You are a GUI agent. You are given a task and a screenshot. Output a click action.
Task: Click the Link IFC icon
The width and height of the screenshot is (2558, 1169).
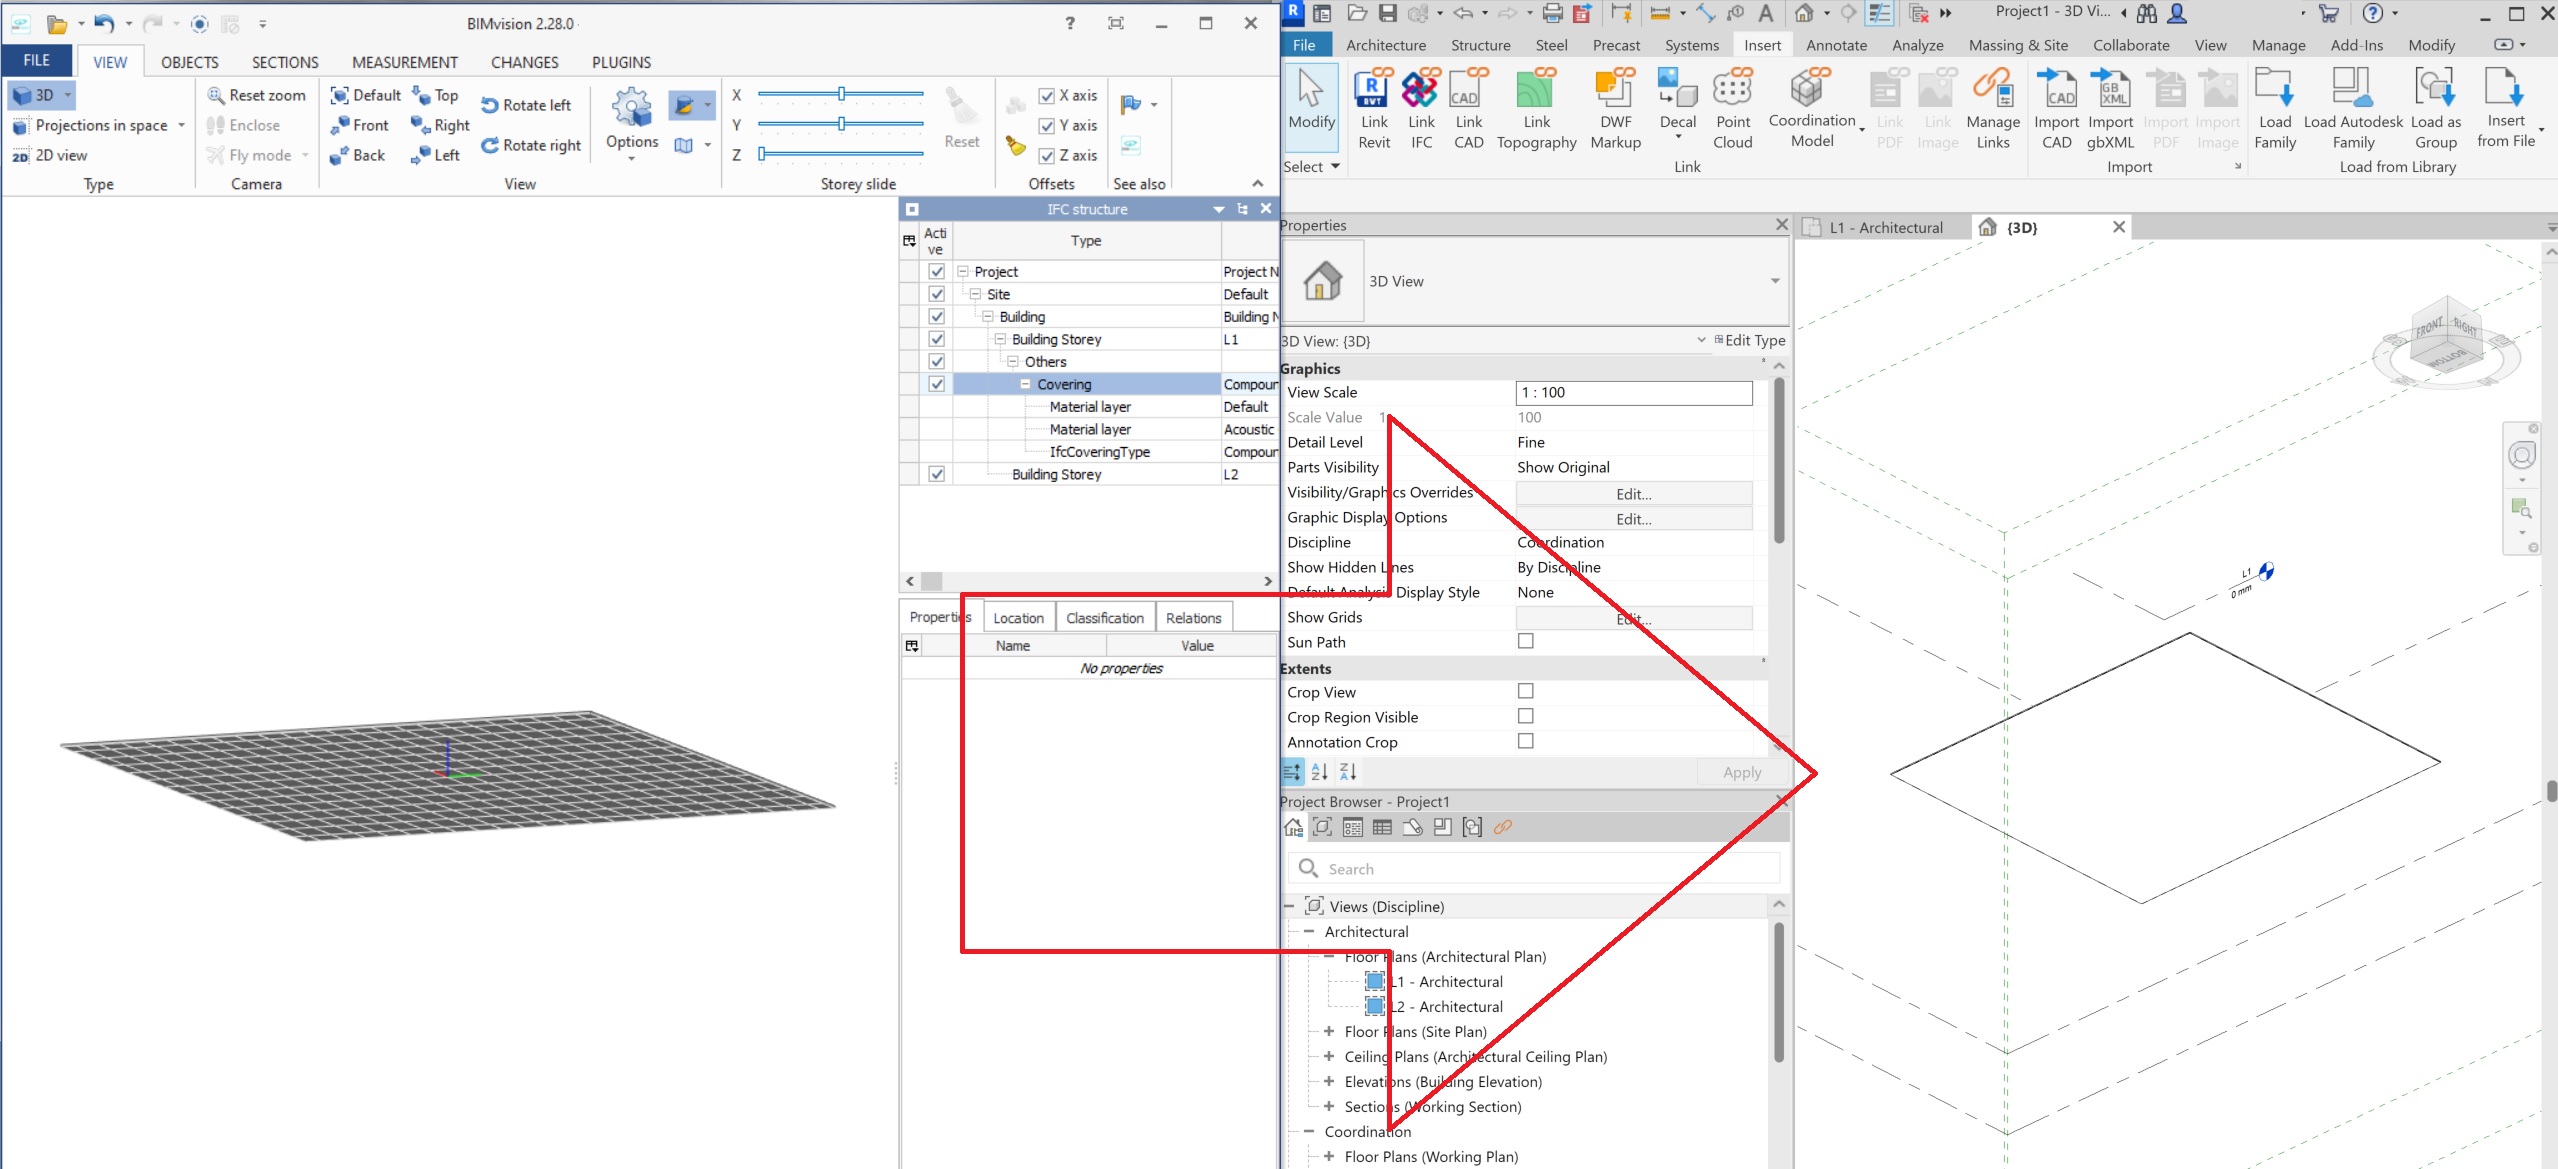[x=1420, y=91]
